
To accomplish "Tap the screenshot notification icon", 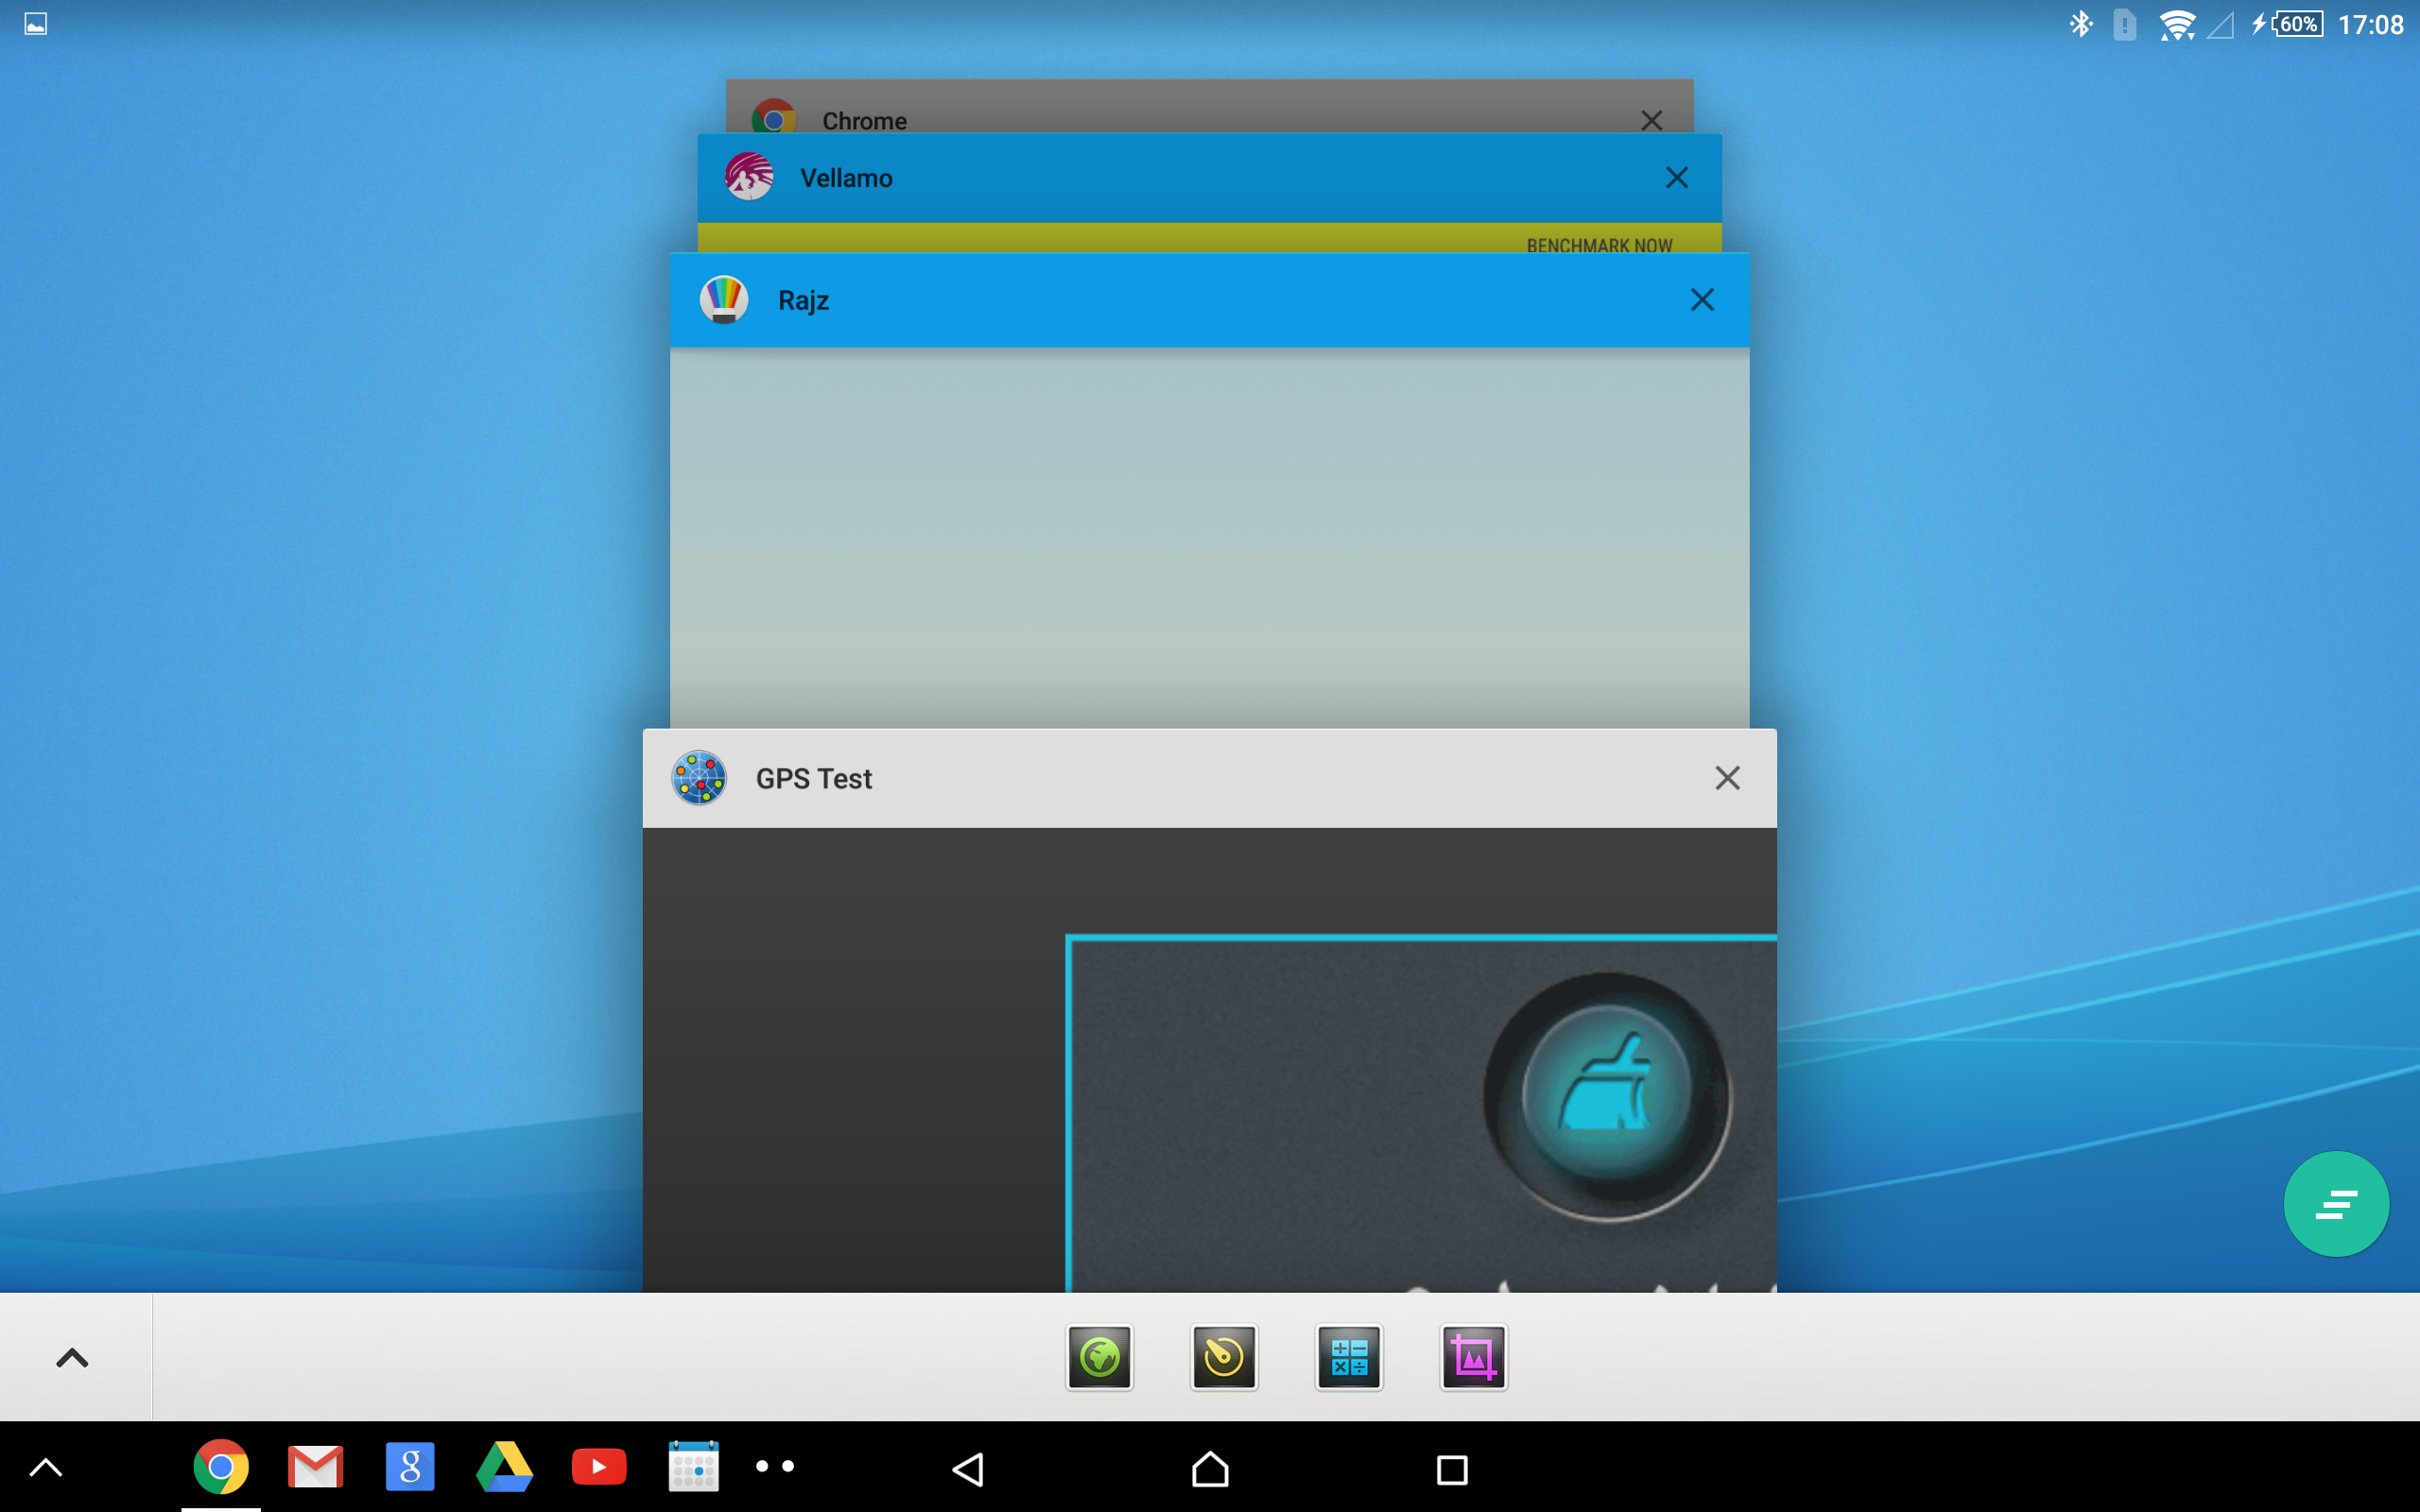I will point(36,24).
